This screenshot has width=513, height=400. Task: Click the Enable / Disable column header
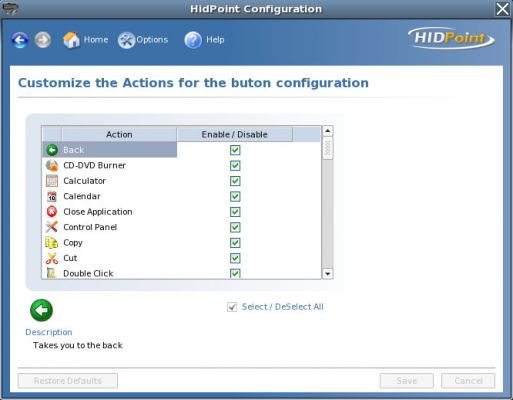pyautogui.click(x=235, y=134)
